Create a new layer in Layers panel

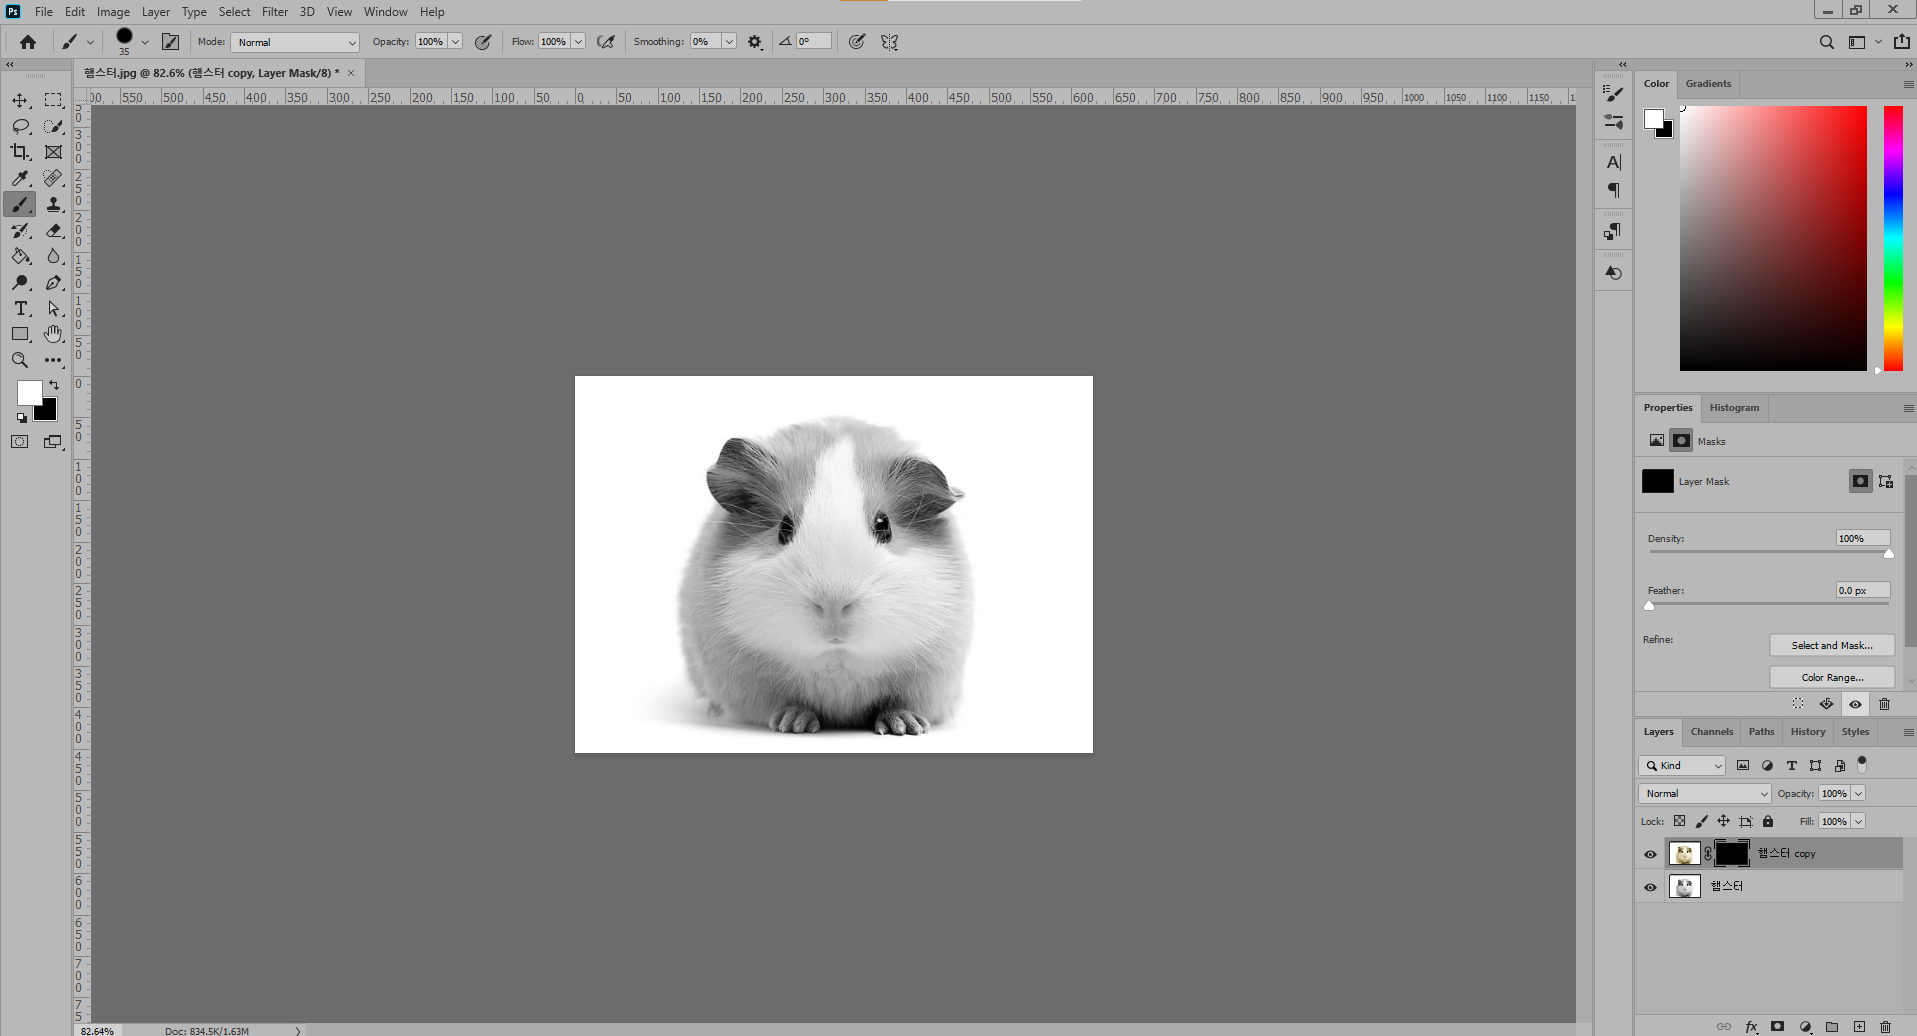[1859, 1027]
